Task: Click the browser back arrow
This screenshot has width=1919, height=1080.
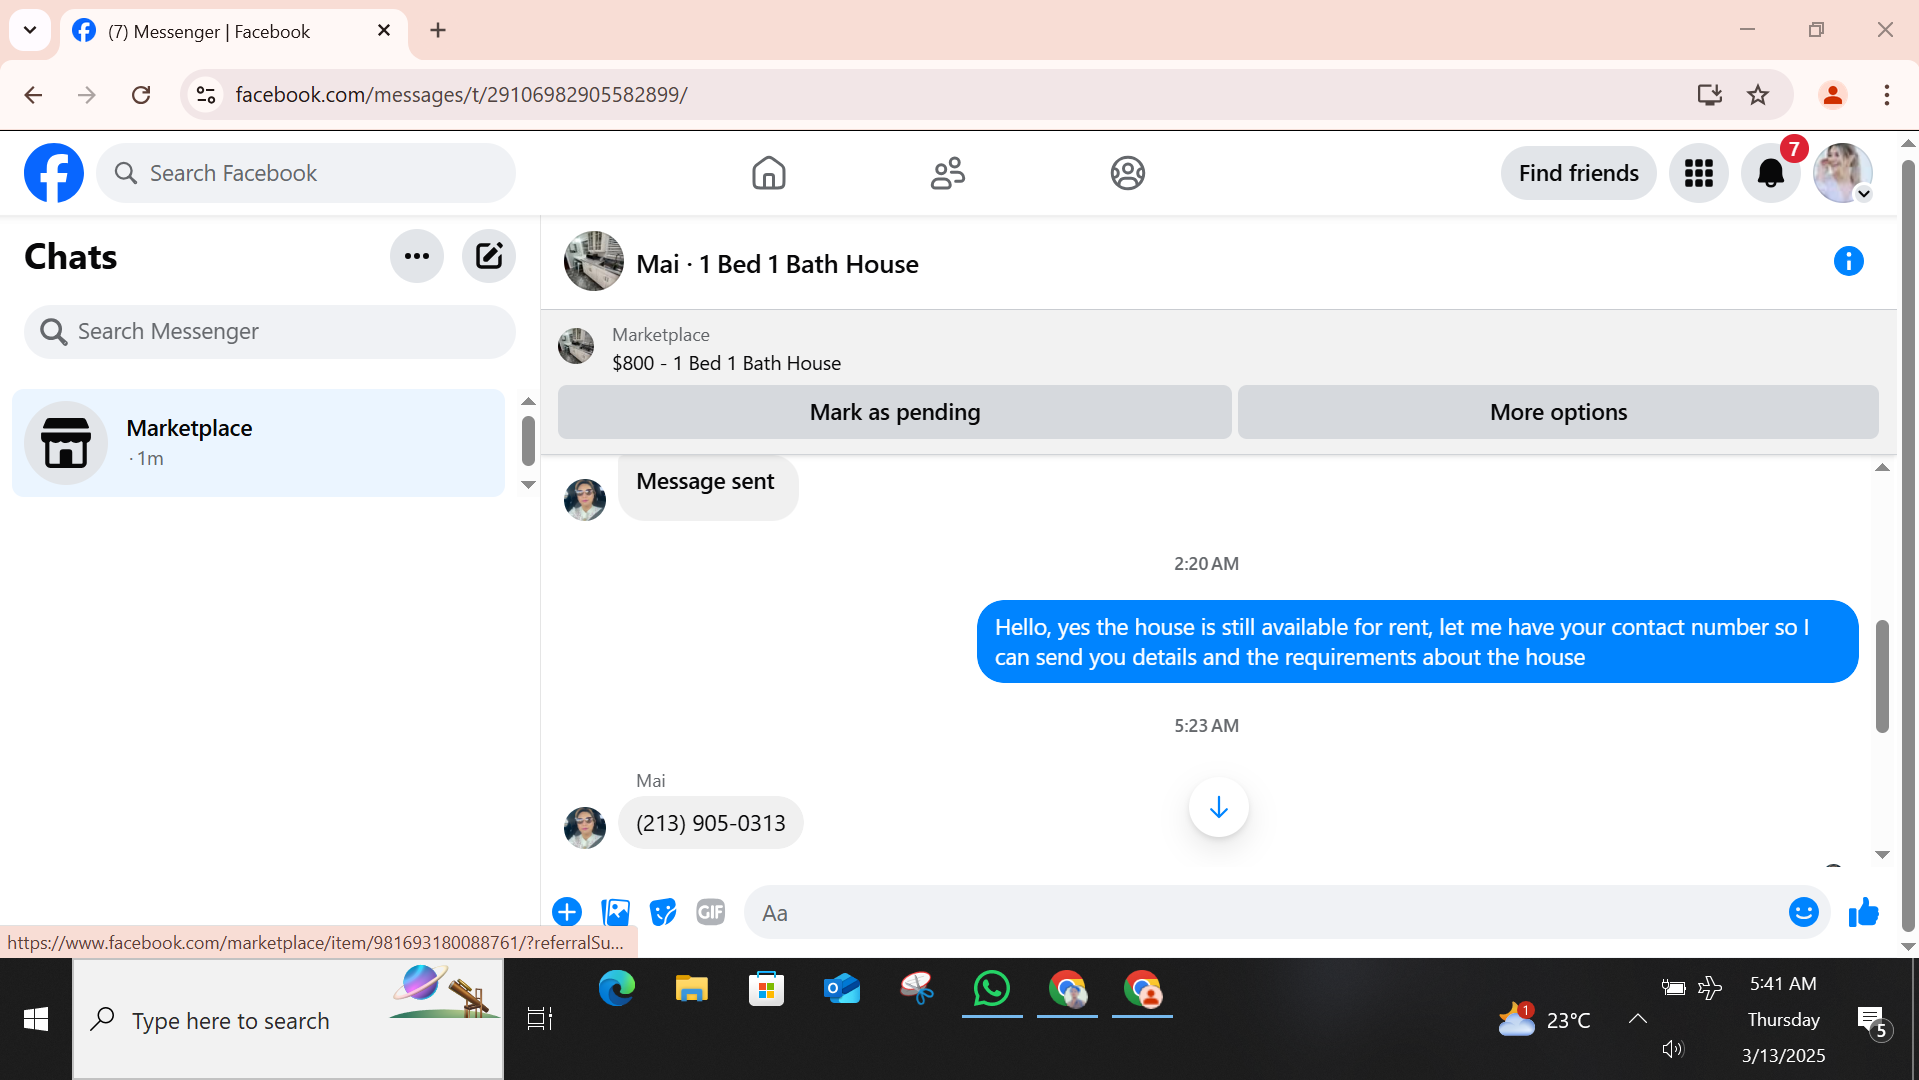Action: (33, 95)
